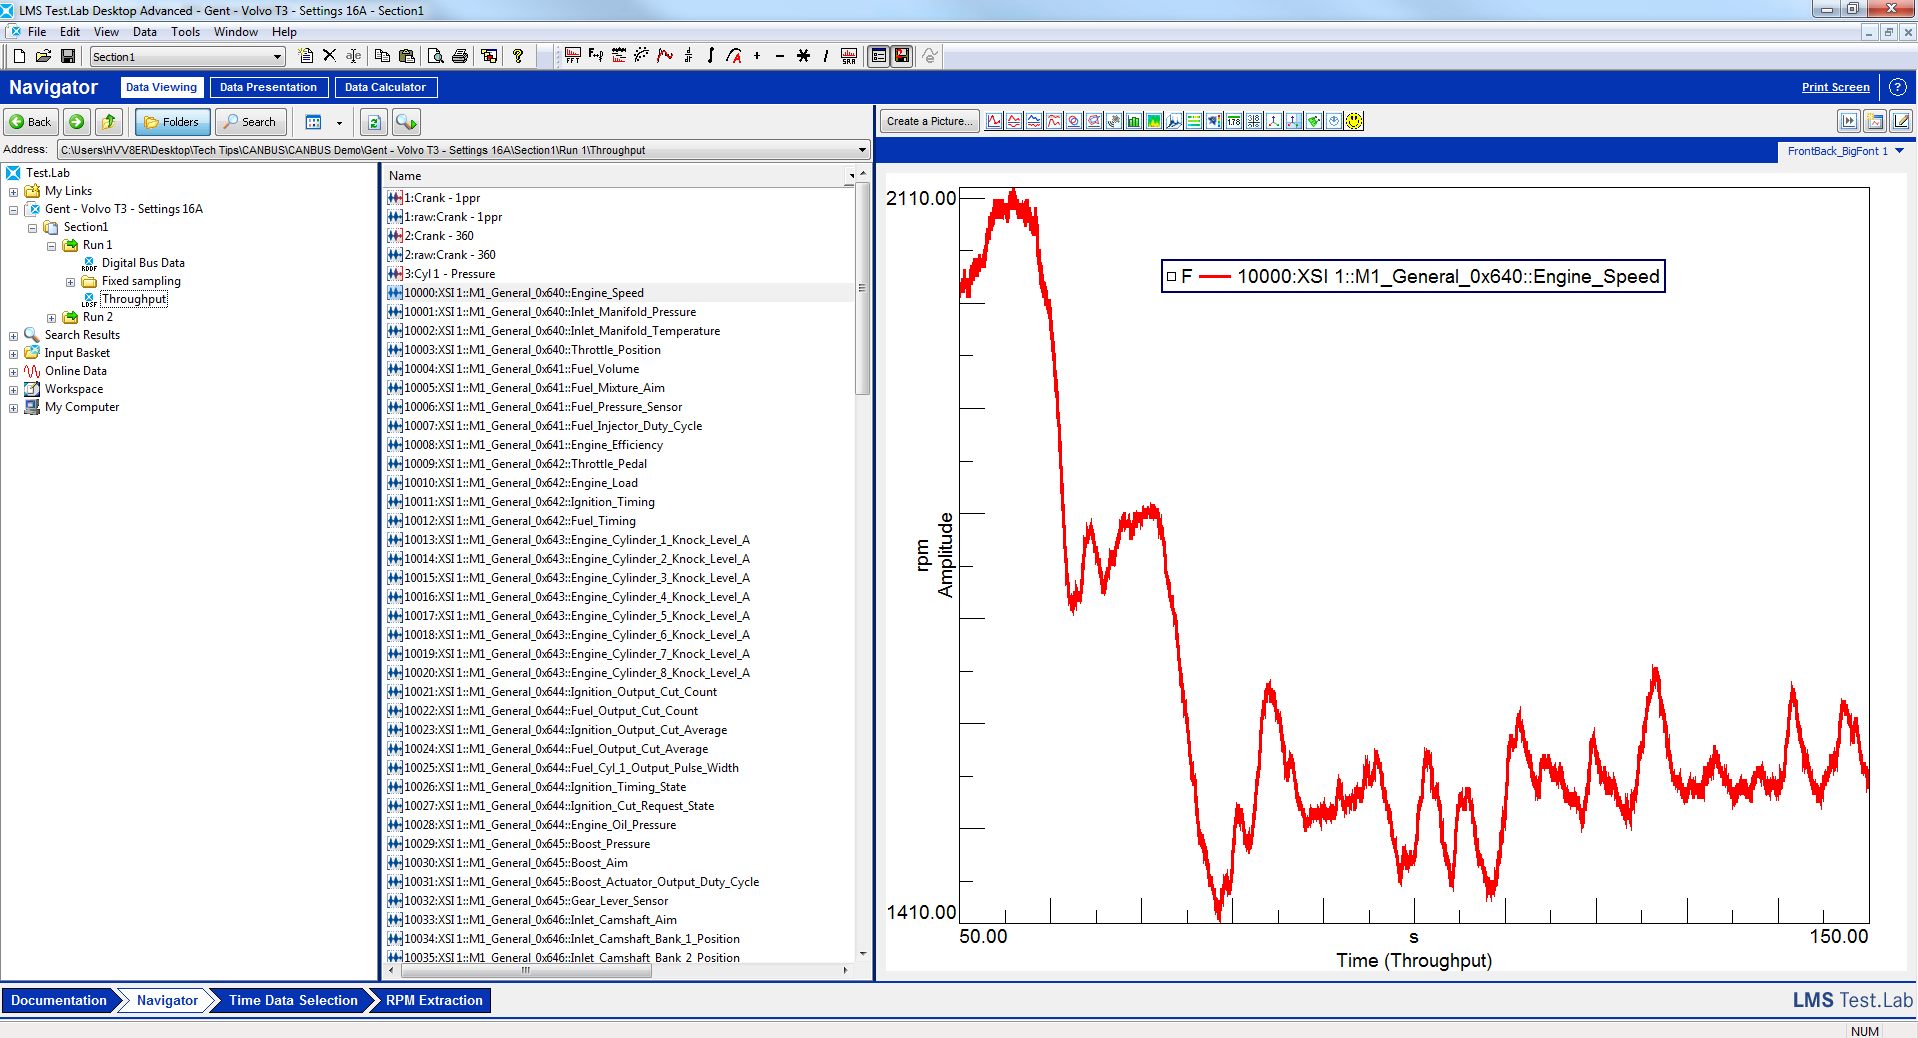
Task: Select the single front-back display icon
Action: pyautogui.click(x=994, y=121)
